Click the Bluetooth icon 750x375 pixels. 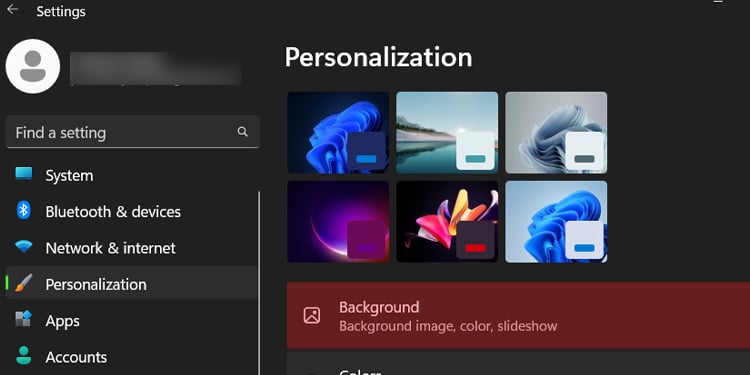[23, 210]
